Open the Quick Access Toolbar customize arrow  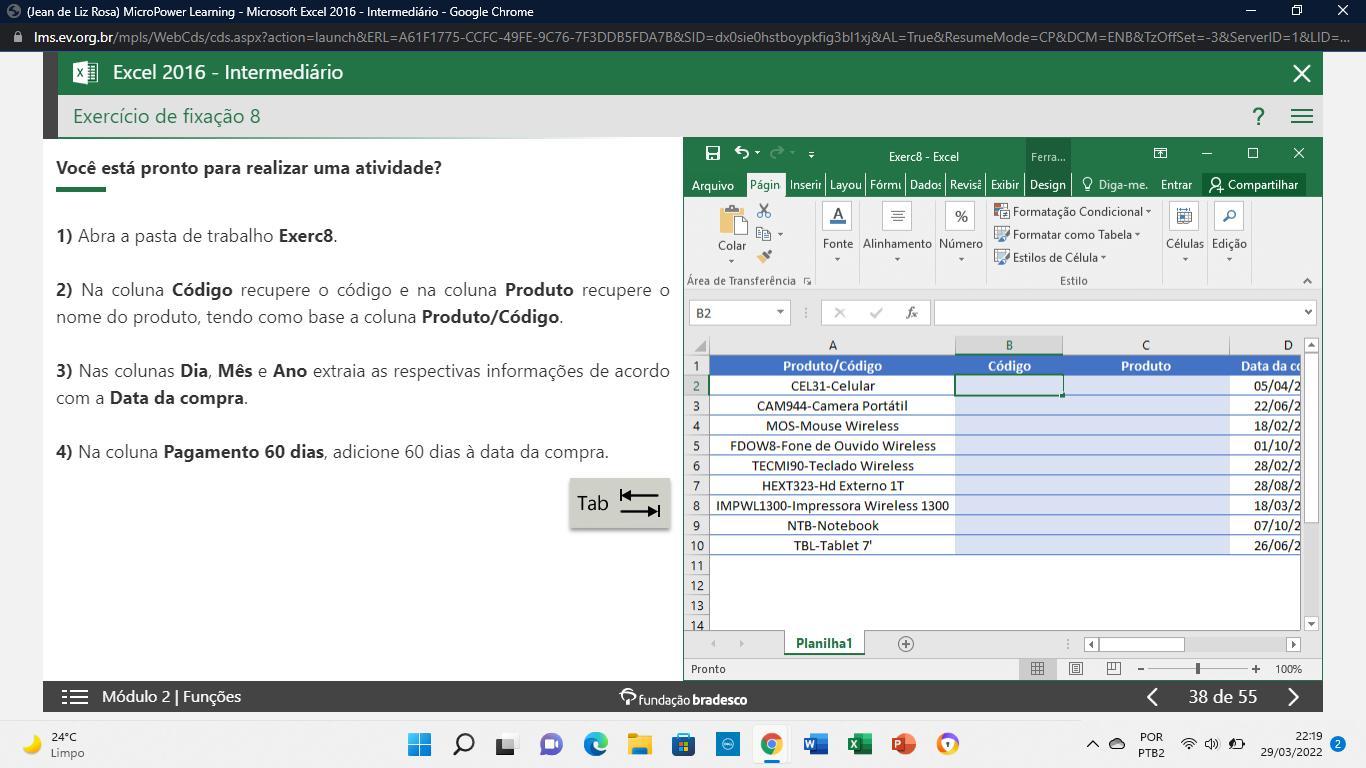click(811, 154)
